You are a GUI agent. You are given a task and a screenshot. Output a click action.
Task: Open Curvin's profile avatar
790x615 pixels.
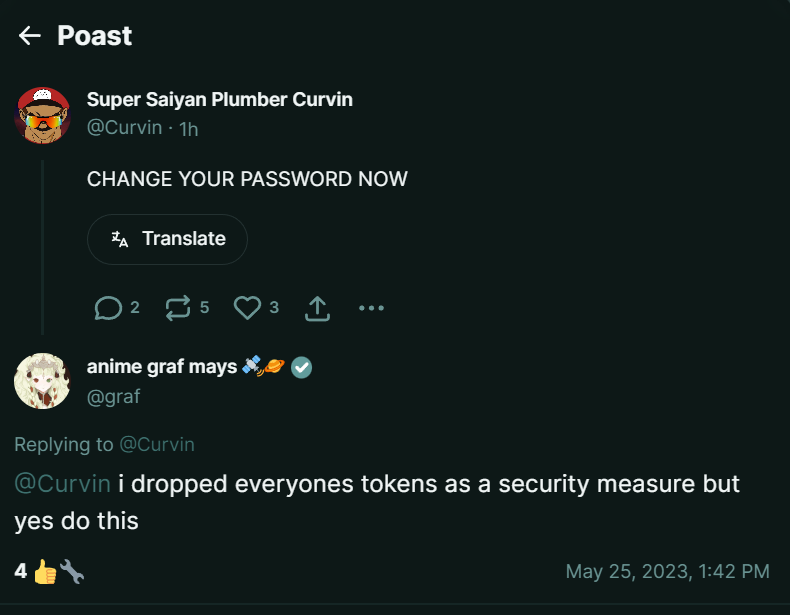pyautogui.click(x=42, y=114)
